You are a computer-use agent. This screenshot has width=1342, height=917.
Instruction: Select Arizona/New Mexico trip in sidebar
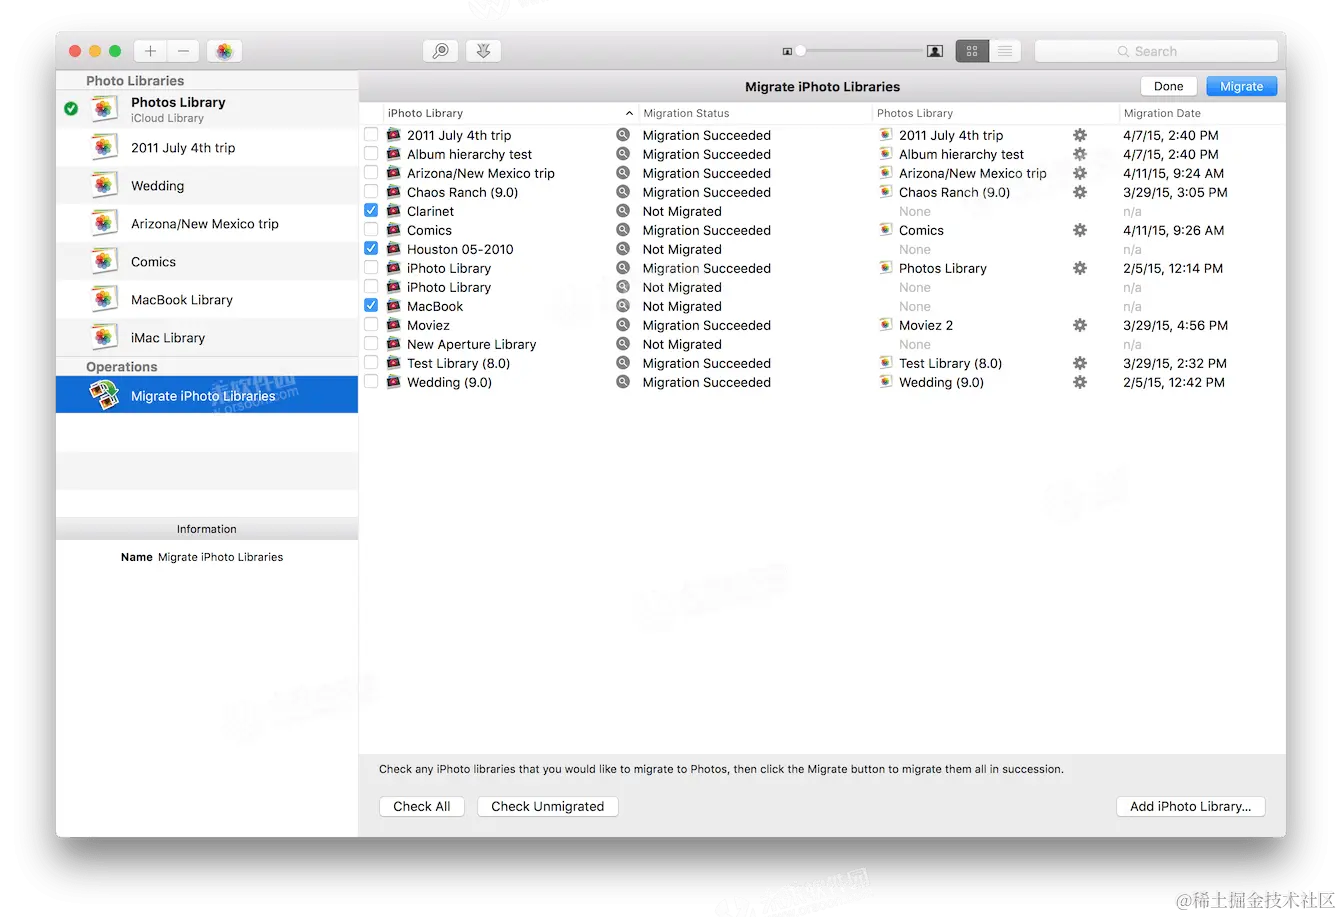207,224
